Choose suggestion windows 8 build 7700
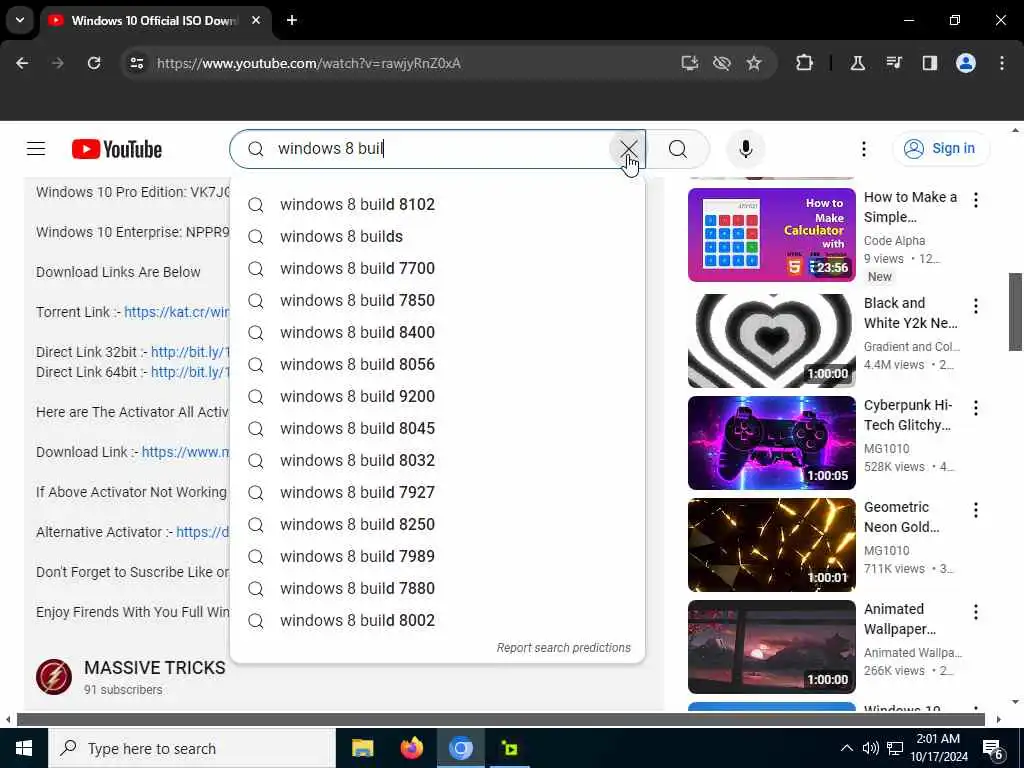The height and width of the screenshot is (768, 1024). pos(438,268)
